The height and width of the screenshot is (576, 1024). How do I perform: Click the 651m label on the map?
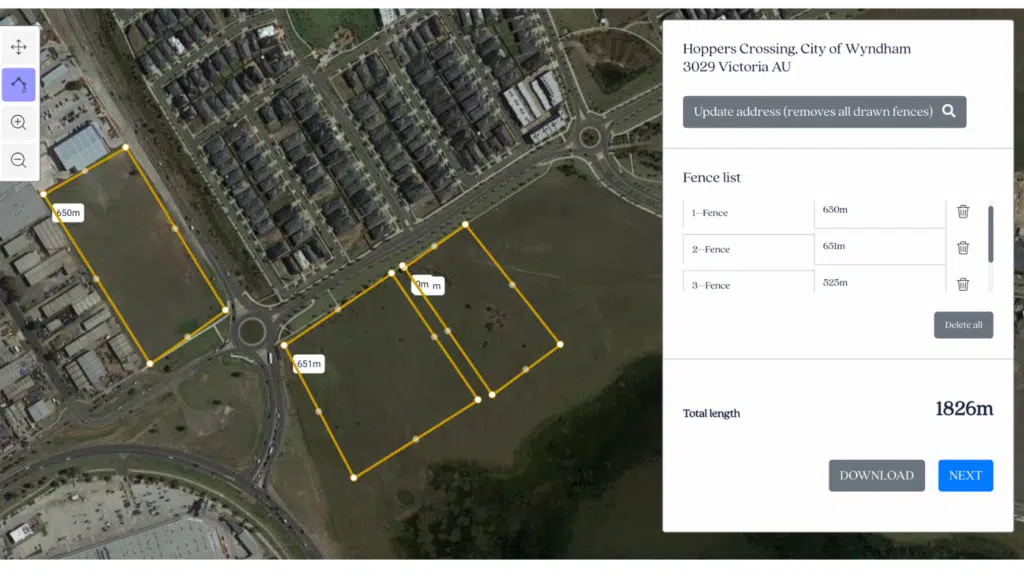point(309,364)
